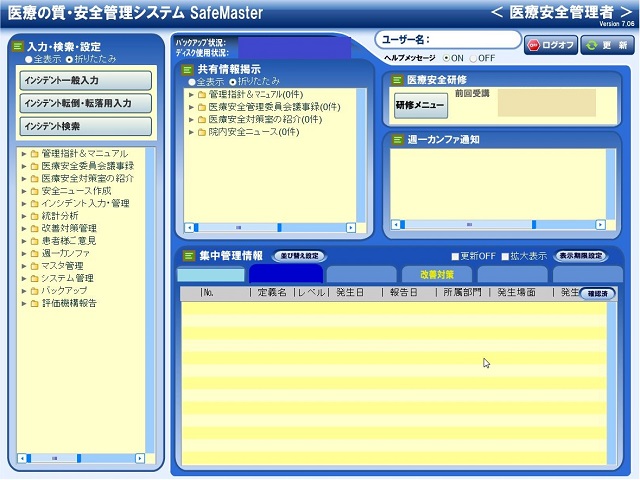Expand 患者様ご意見 tree node
This screenshot has height=480, width=640.
24,241
